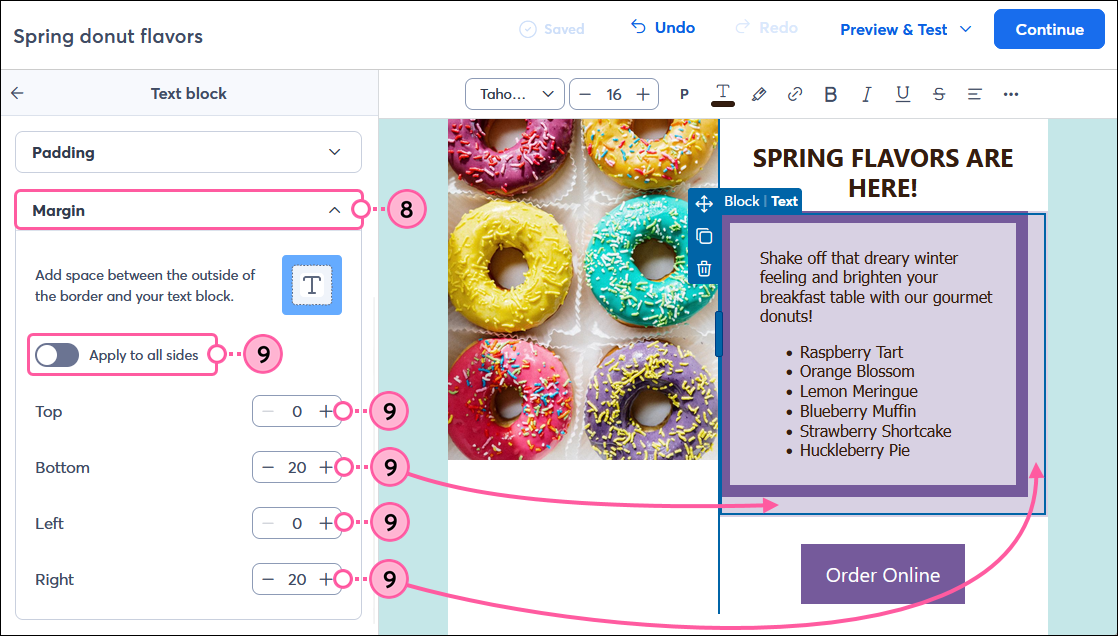Click the Spring donut flavors campaign title
This screenshot has width=1118, height=636.
(x=108, y=36)
